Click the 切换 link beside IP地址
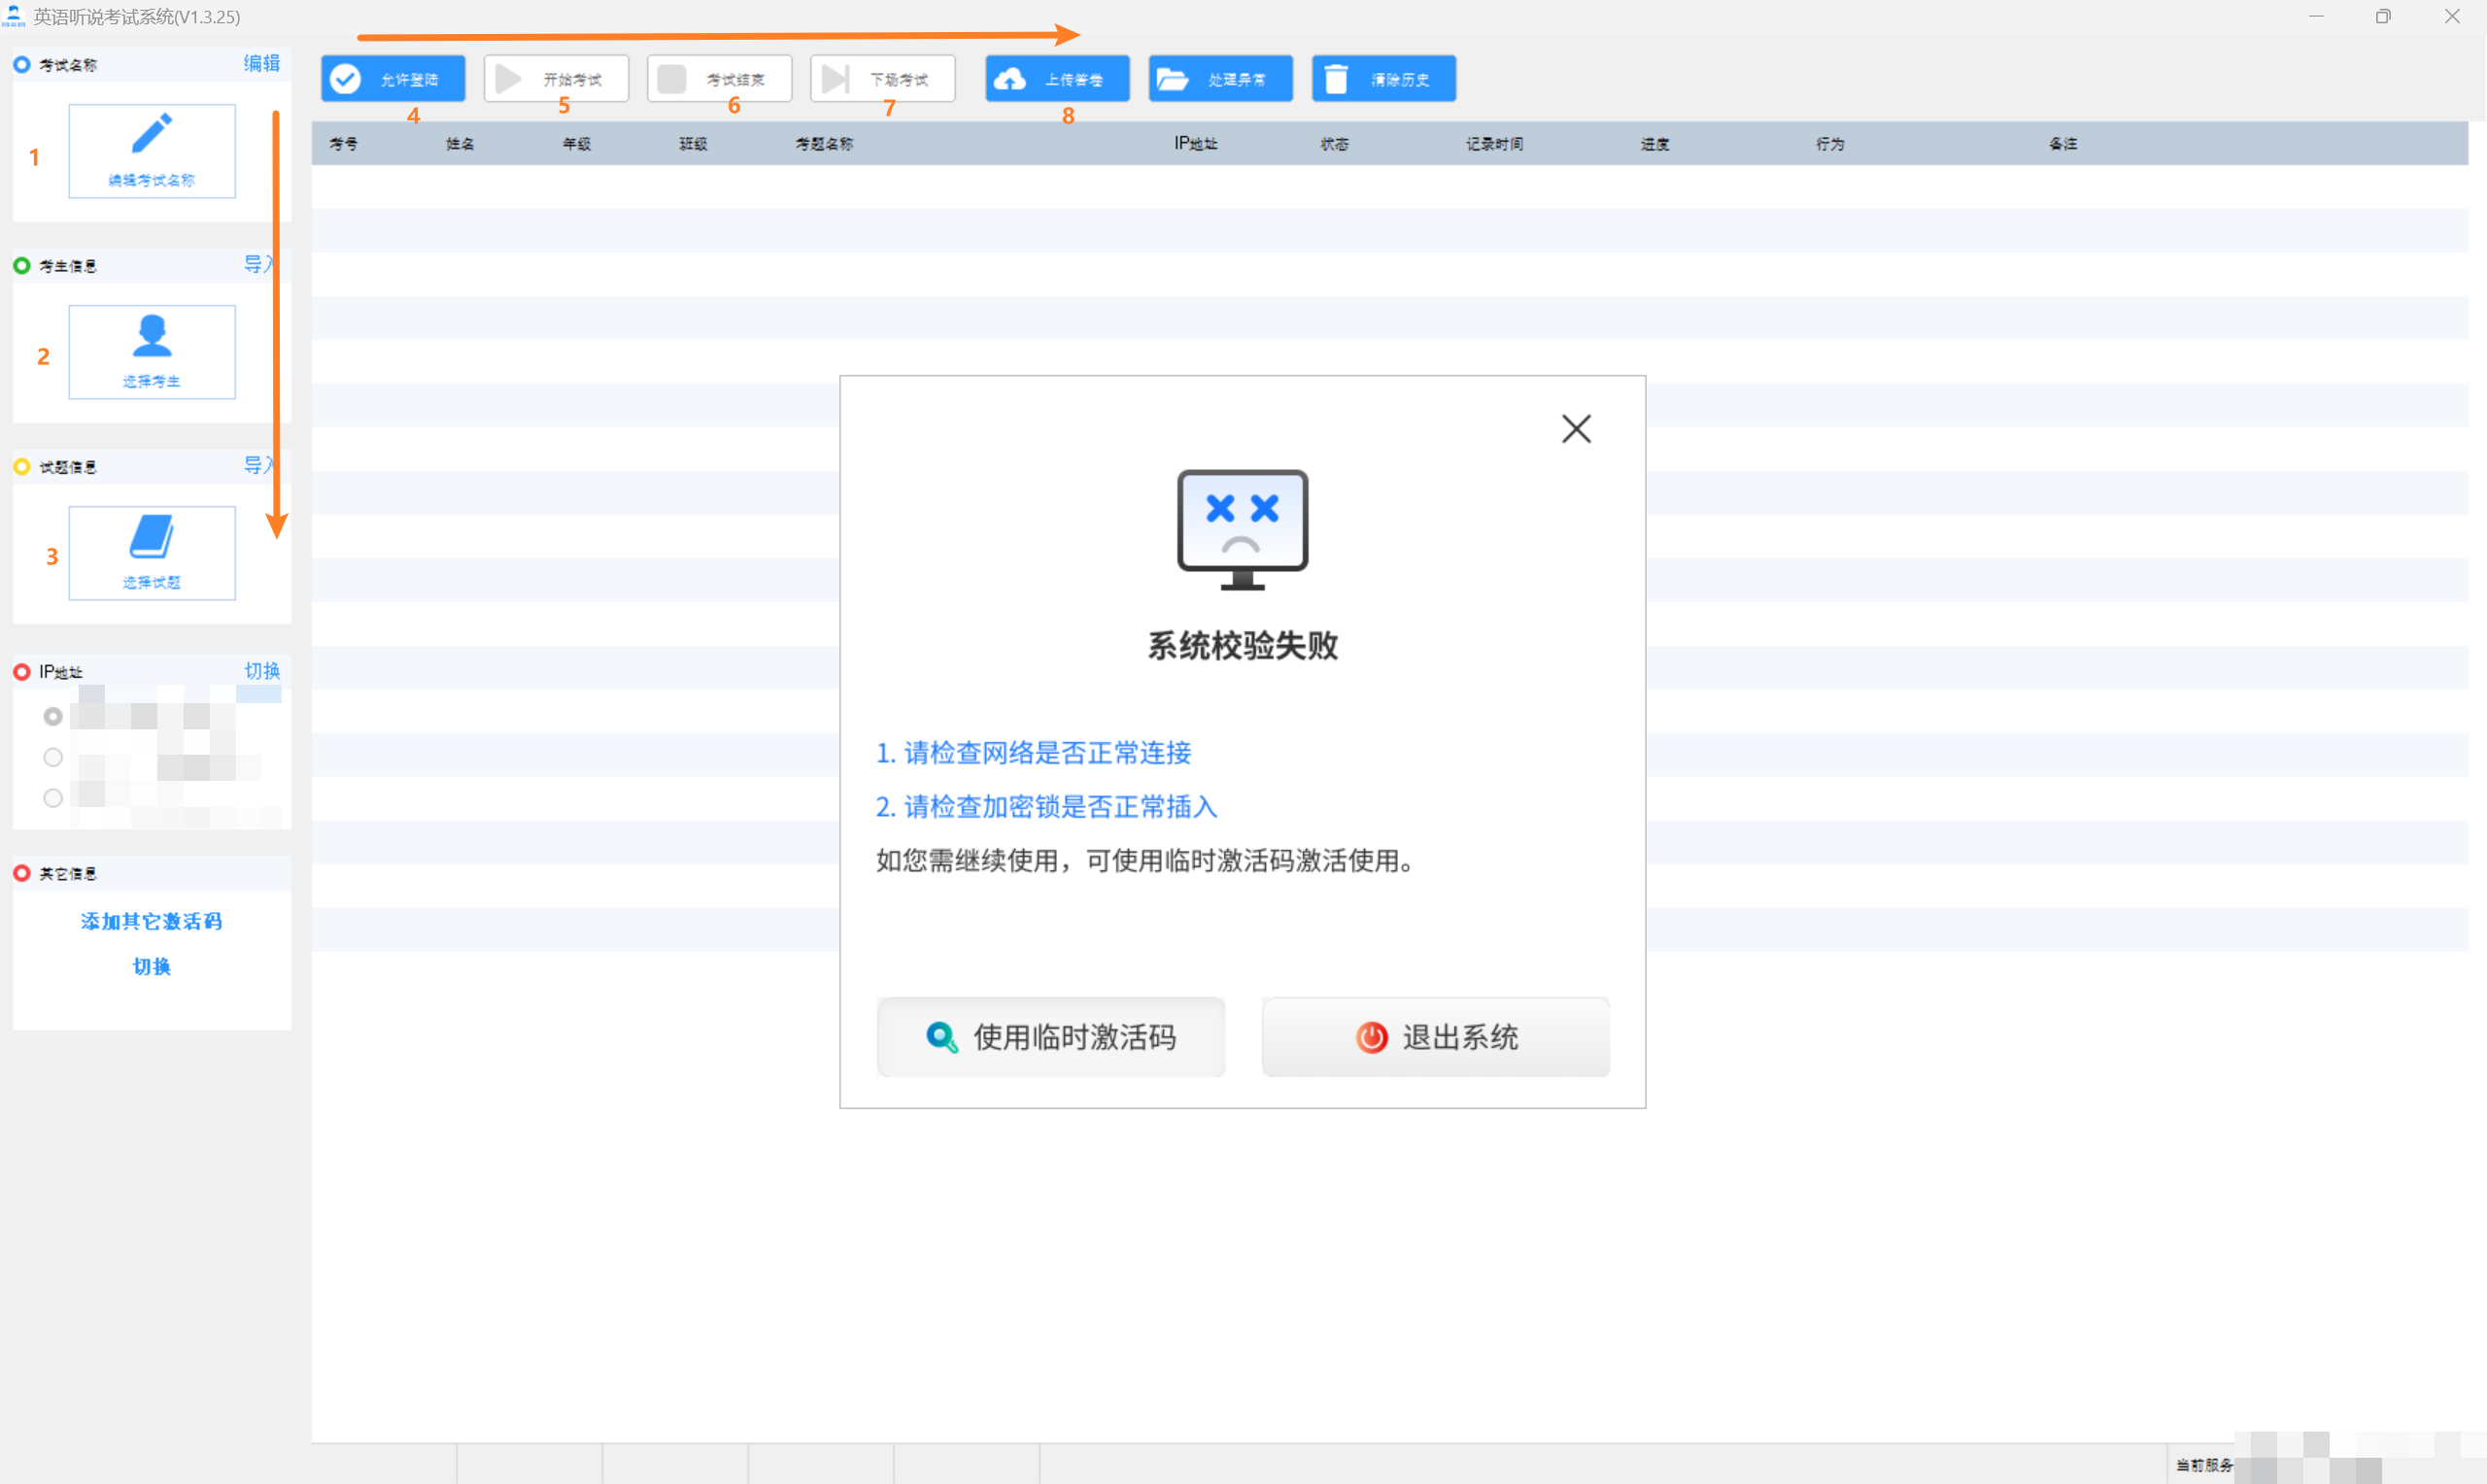 (x=262, y=671)
